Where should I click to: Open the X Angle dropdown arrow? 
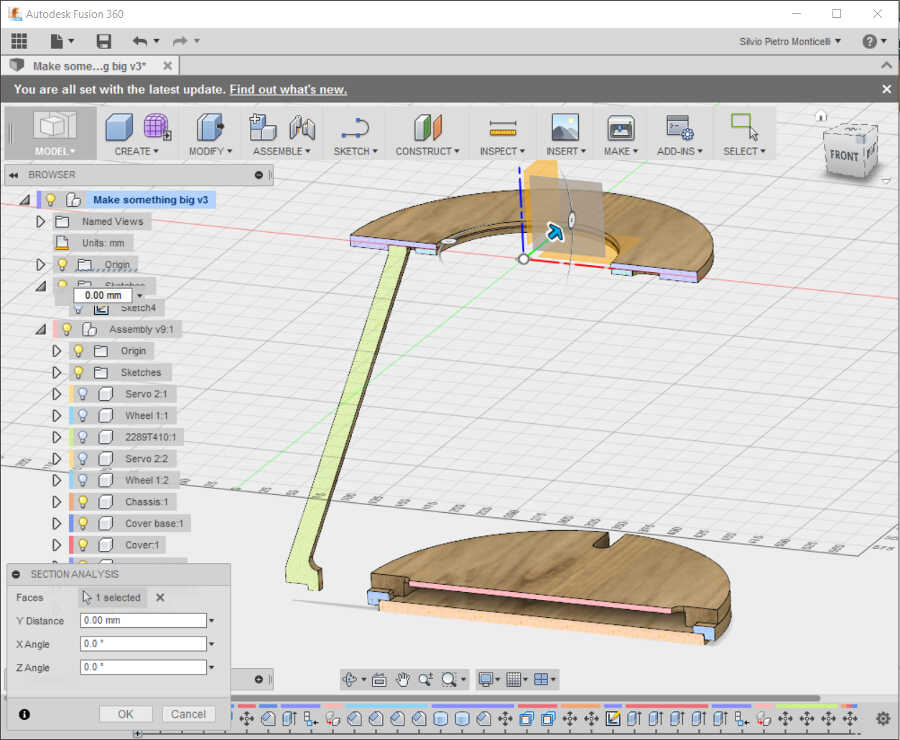pyautogui.click(x=212, y=644)
